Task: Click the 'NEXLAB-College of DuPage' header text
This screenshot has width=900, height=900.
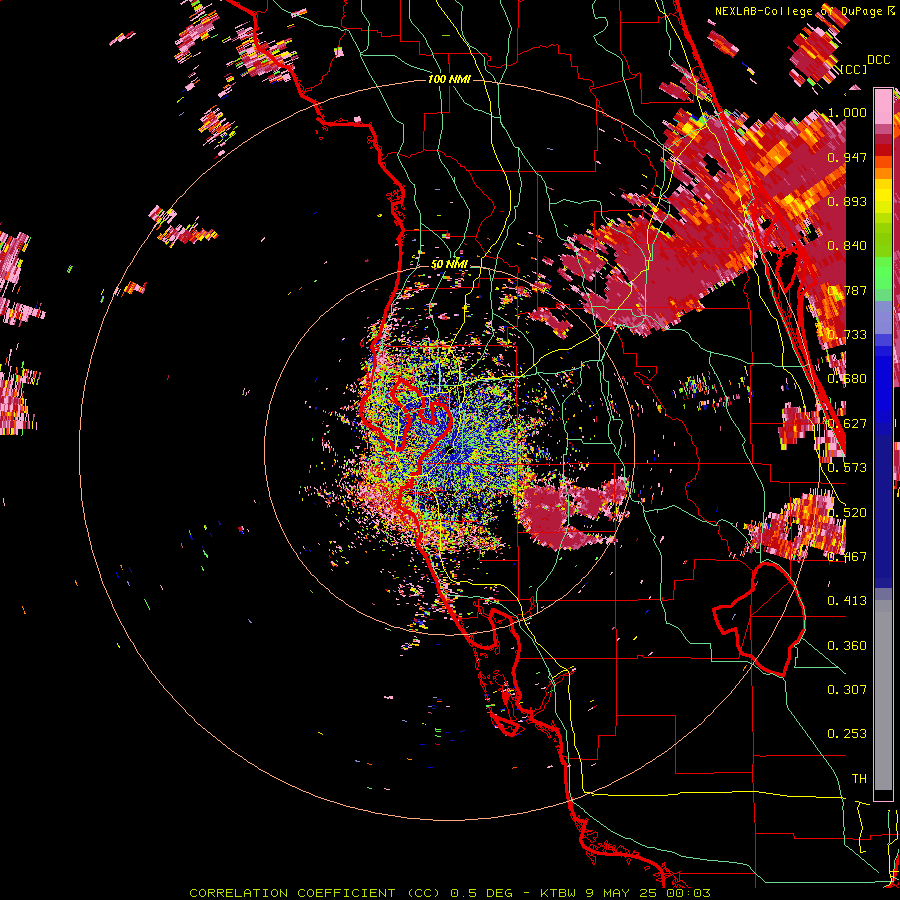Action: tap(800, 11)
